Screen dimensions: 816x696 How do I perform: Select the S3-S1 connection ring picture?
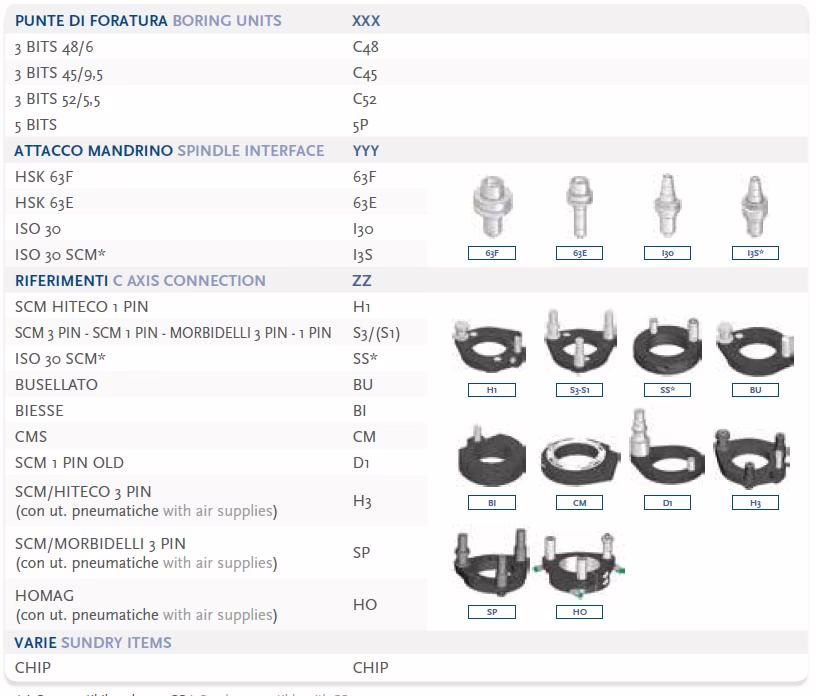pos(580,343)
